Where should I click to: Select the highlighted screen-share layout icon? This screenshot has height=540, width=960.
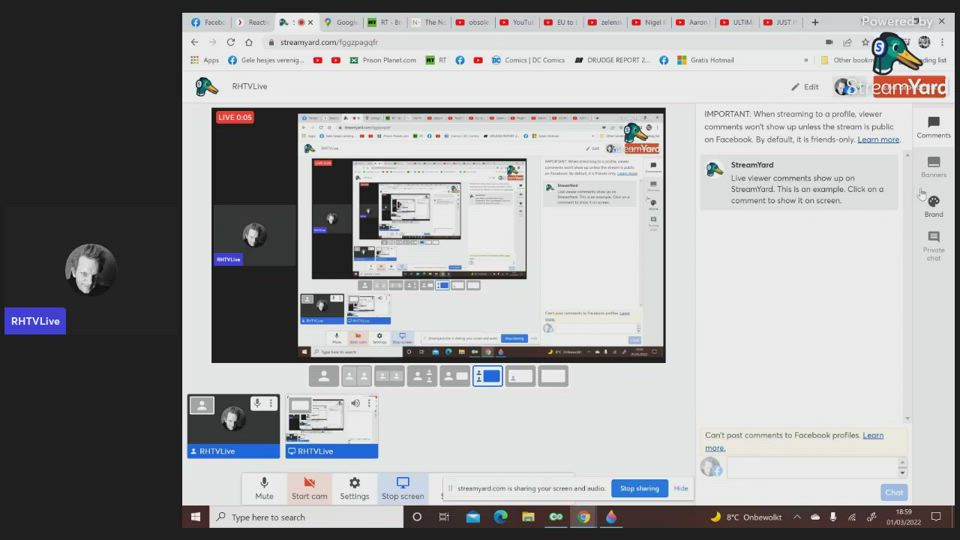[x=487, y=376]
